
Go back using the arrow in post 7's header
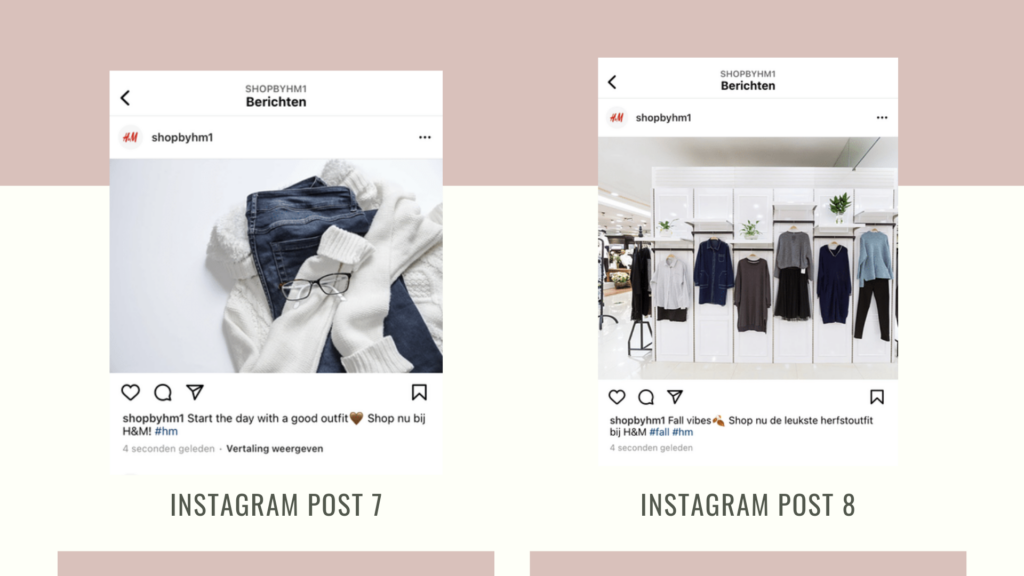tap(125, 98)
